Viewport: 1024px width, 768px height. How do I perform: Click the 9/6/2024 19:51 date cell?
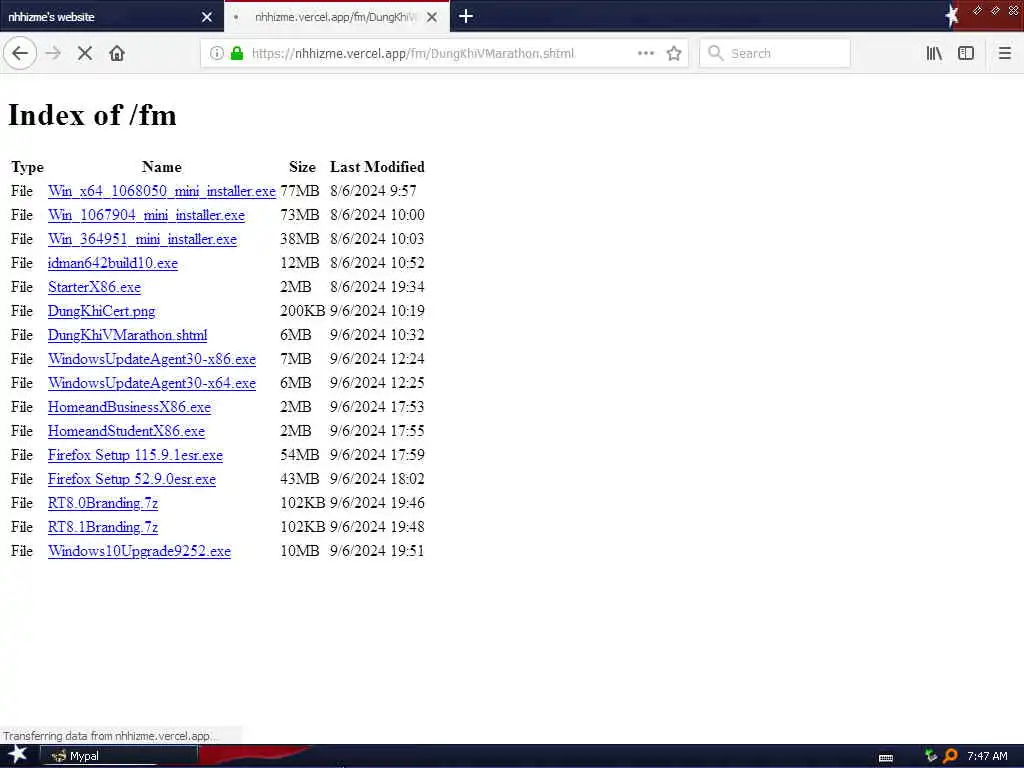coord(377,551)
